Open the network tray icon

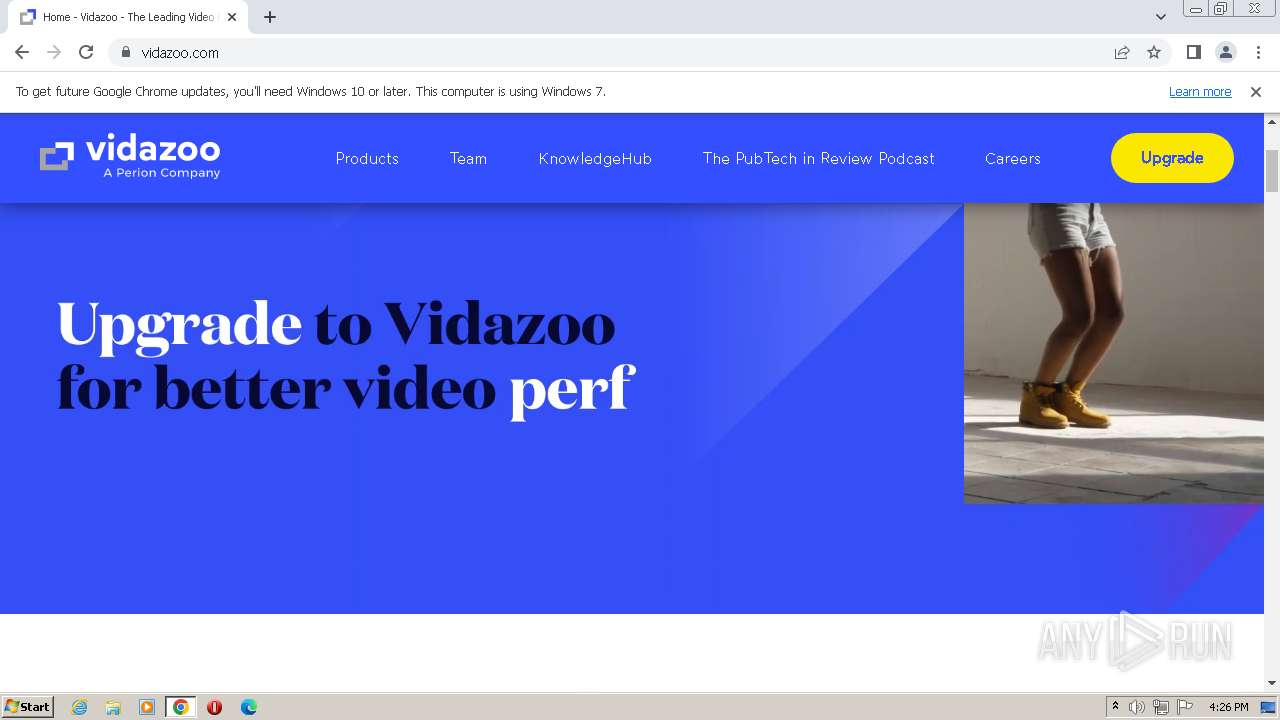(1161, 707)
